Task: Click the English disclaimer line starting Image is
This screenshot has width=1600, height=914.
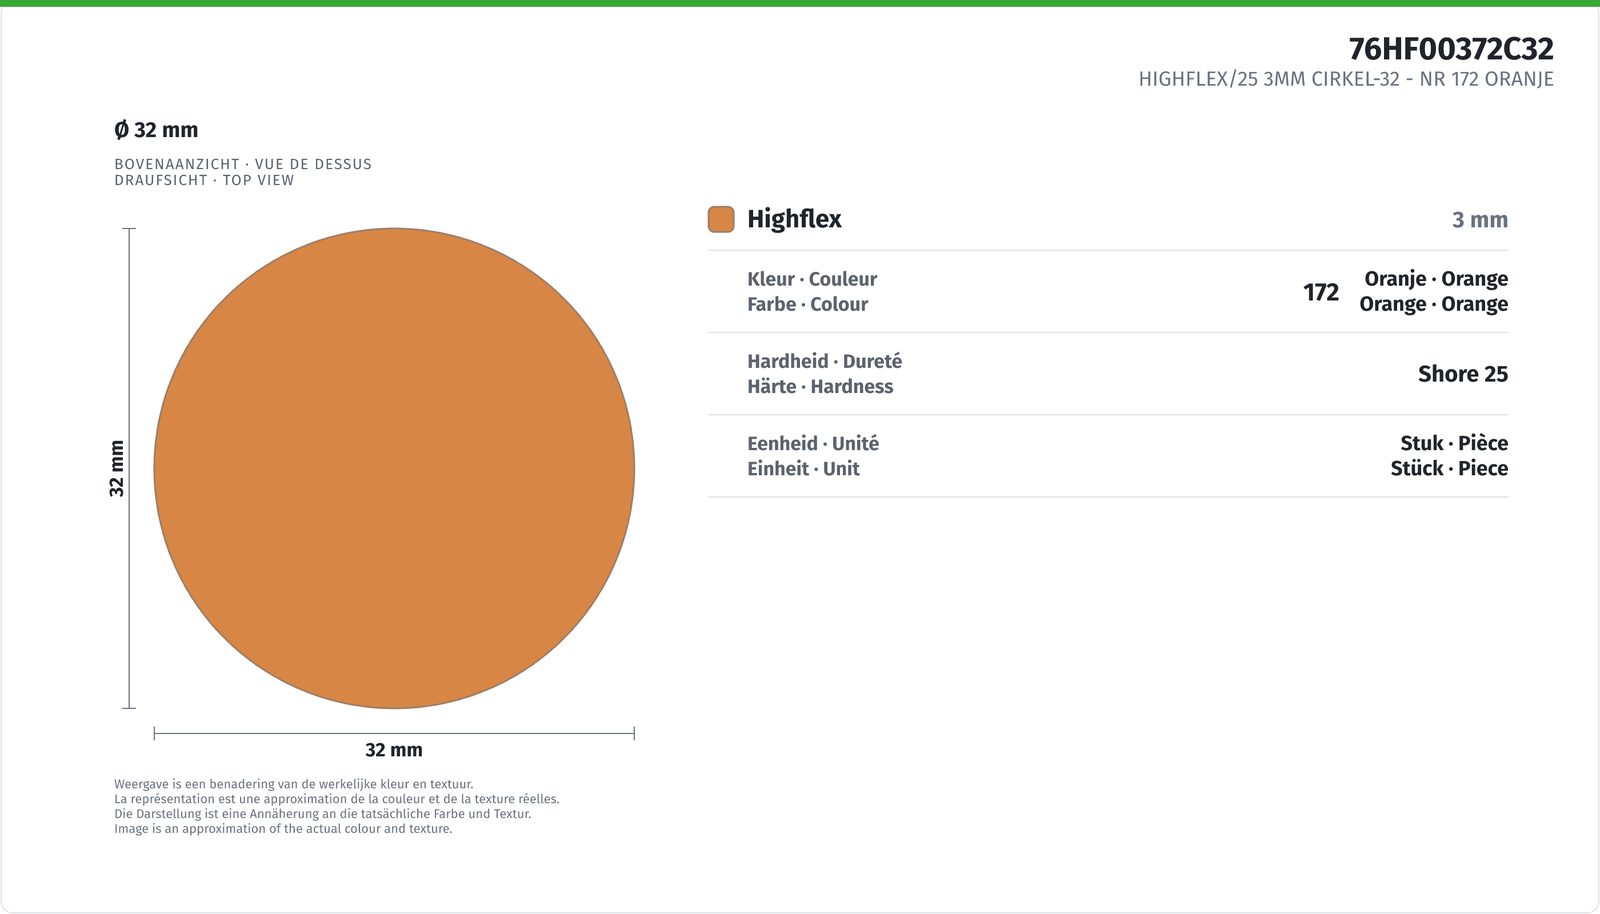Action: click(x=283, y=829)
